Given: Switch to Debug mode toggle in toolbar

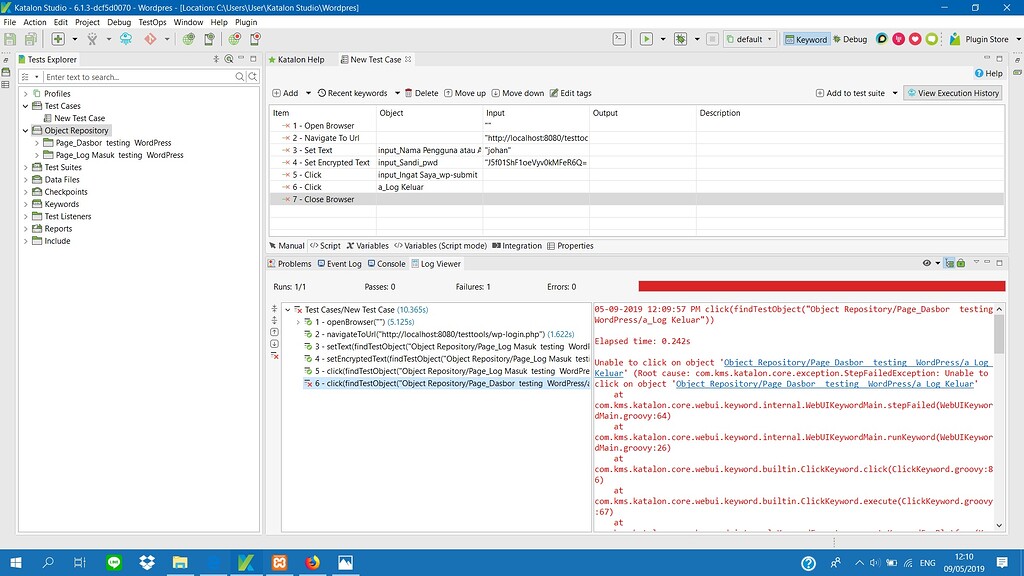Looking at the screenshot, I should click(x=850, y=40).
